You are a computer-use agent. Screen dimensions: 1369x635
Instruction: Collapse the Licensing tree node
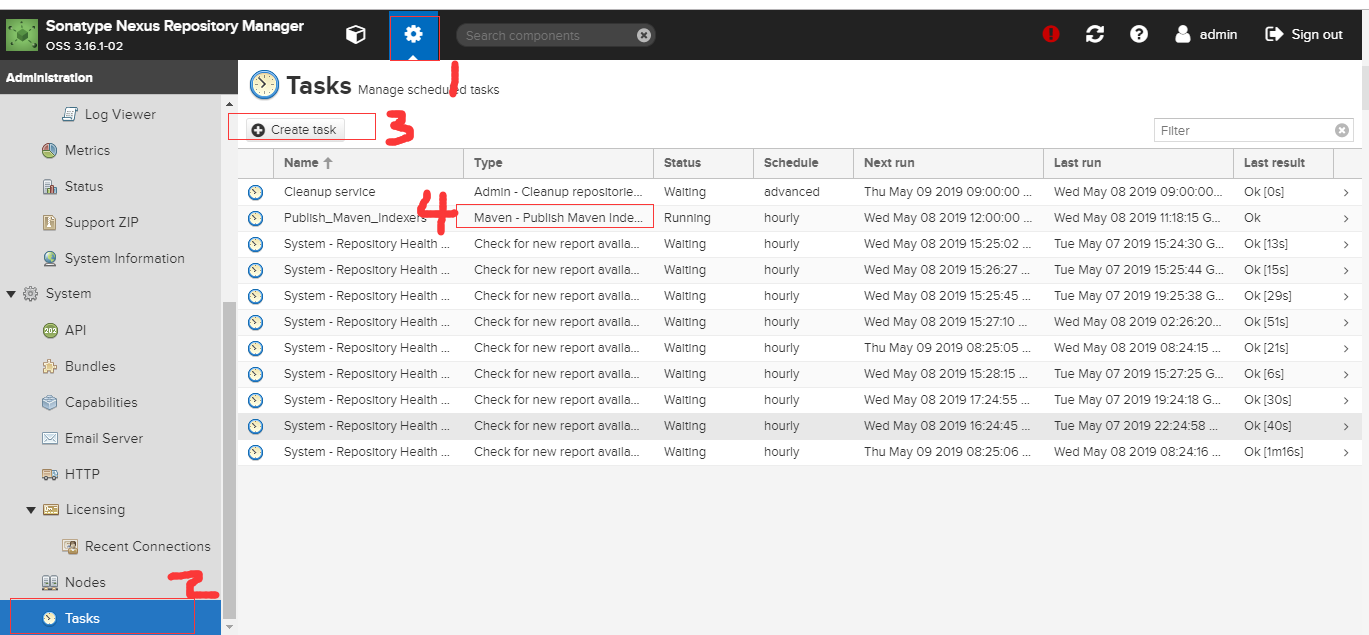point(31,510)
